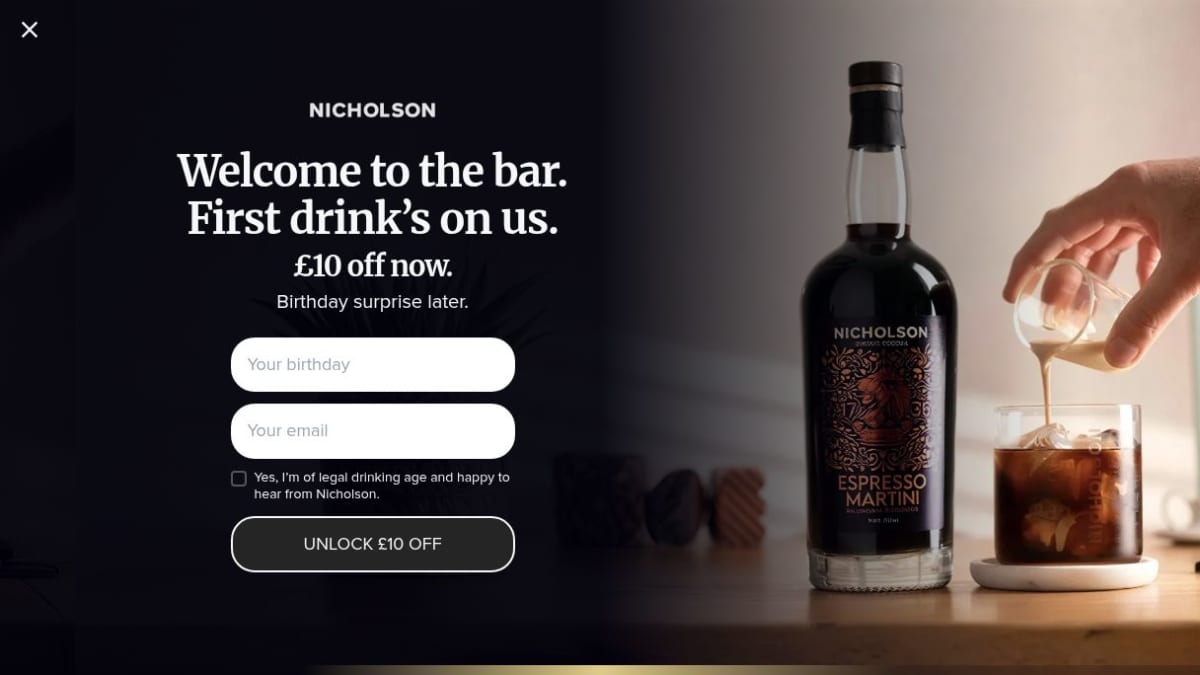The width and height of the screenshot is (1200, 675).
Task: Click the ornate copper pattern on the bottle
Action: pyautogui.click(x=880, y=408)
